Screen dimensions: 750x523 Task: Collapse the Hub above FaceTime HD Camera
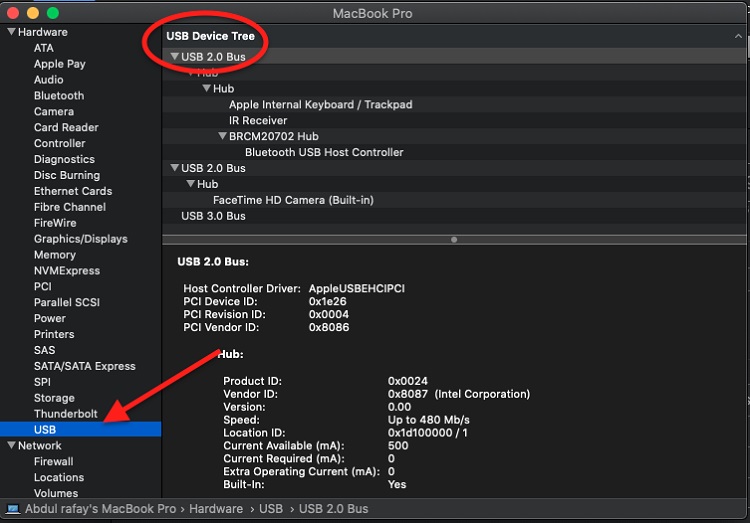tap(190, 184)
